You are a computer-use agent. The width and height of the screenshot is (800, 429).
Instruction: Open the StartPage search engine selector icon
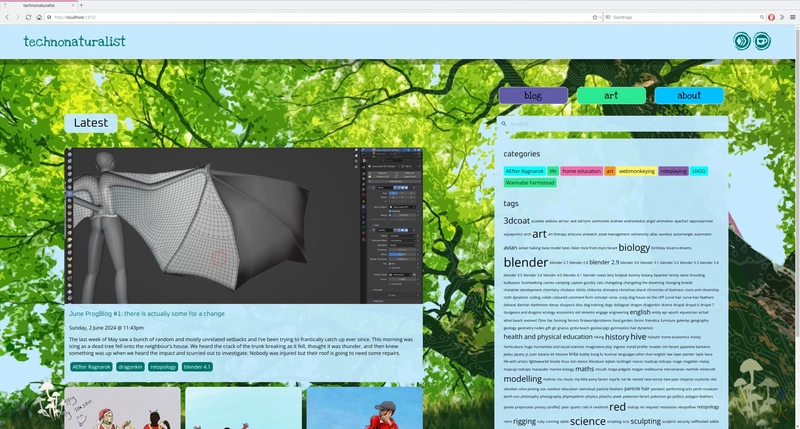pos(608,17)
